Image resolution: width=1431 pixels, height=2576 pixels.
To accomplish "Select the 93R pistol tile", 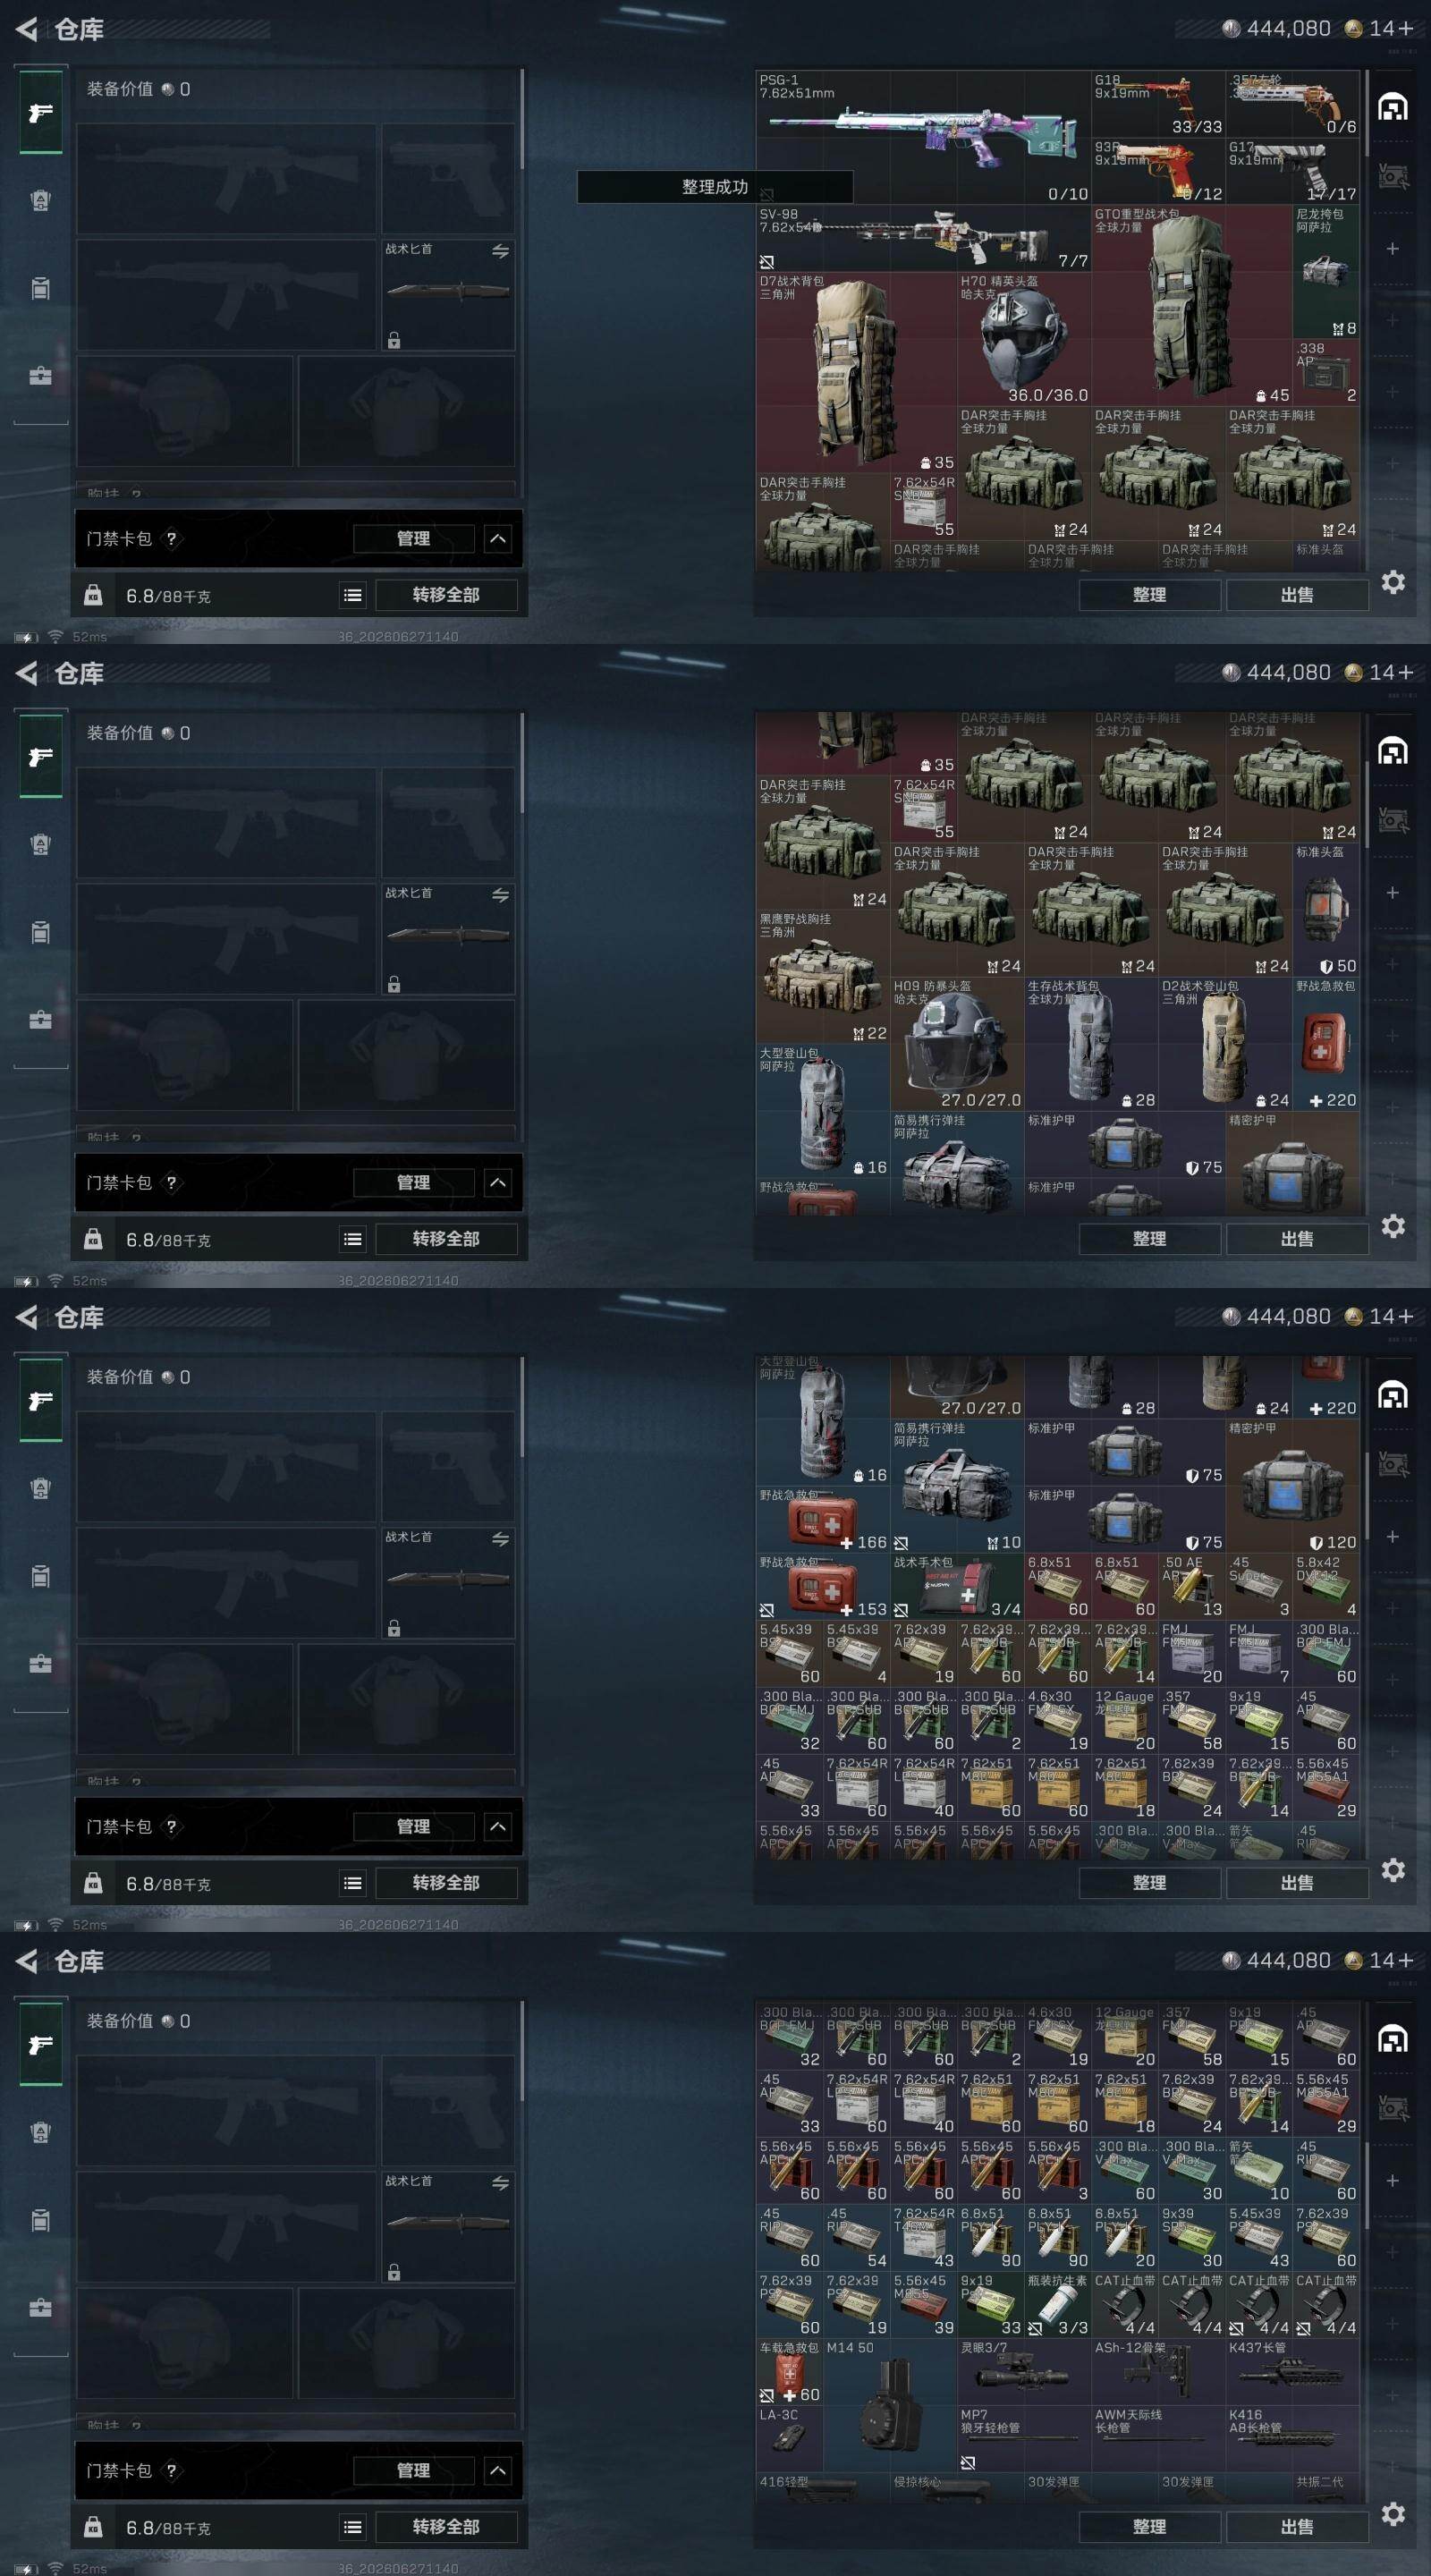I will (1158, 171).
